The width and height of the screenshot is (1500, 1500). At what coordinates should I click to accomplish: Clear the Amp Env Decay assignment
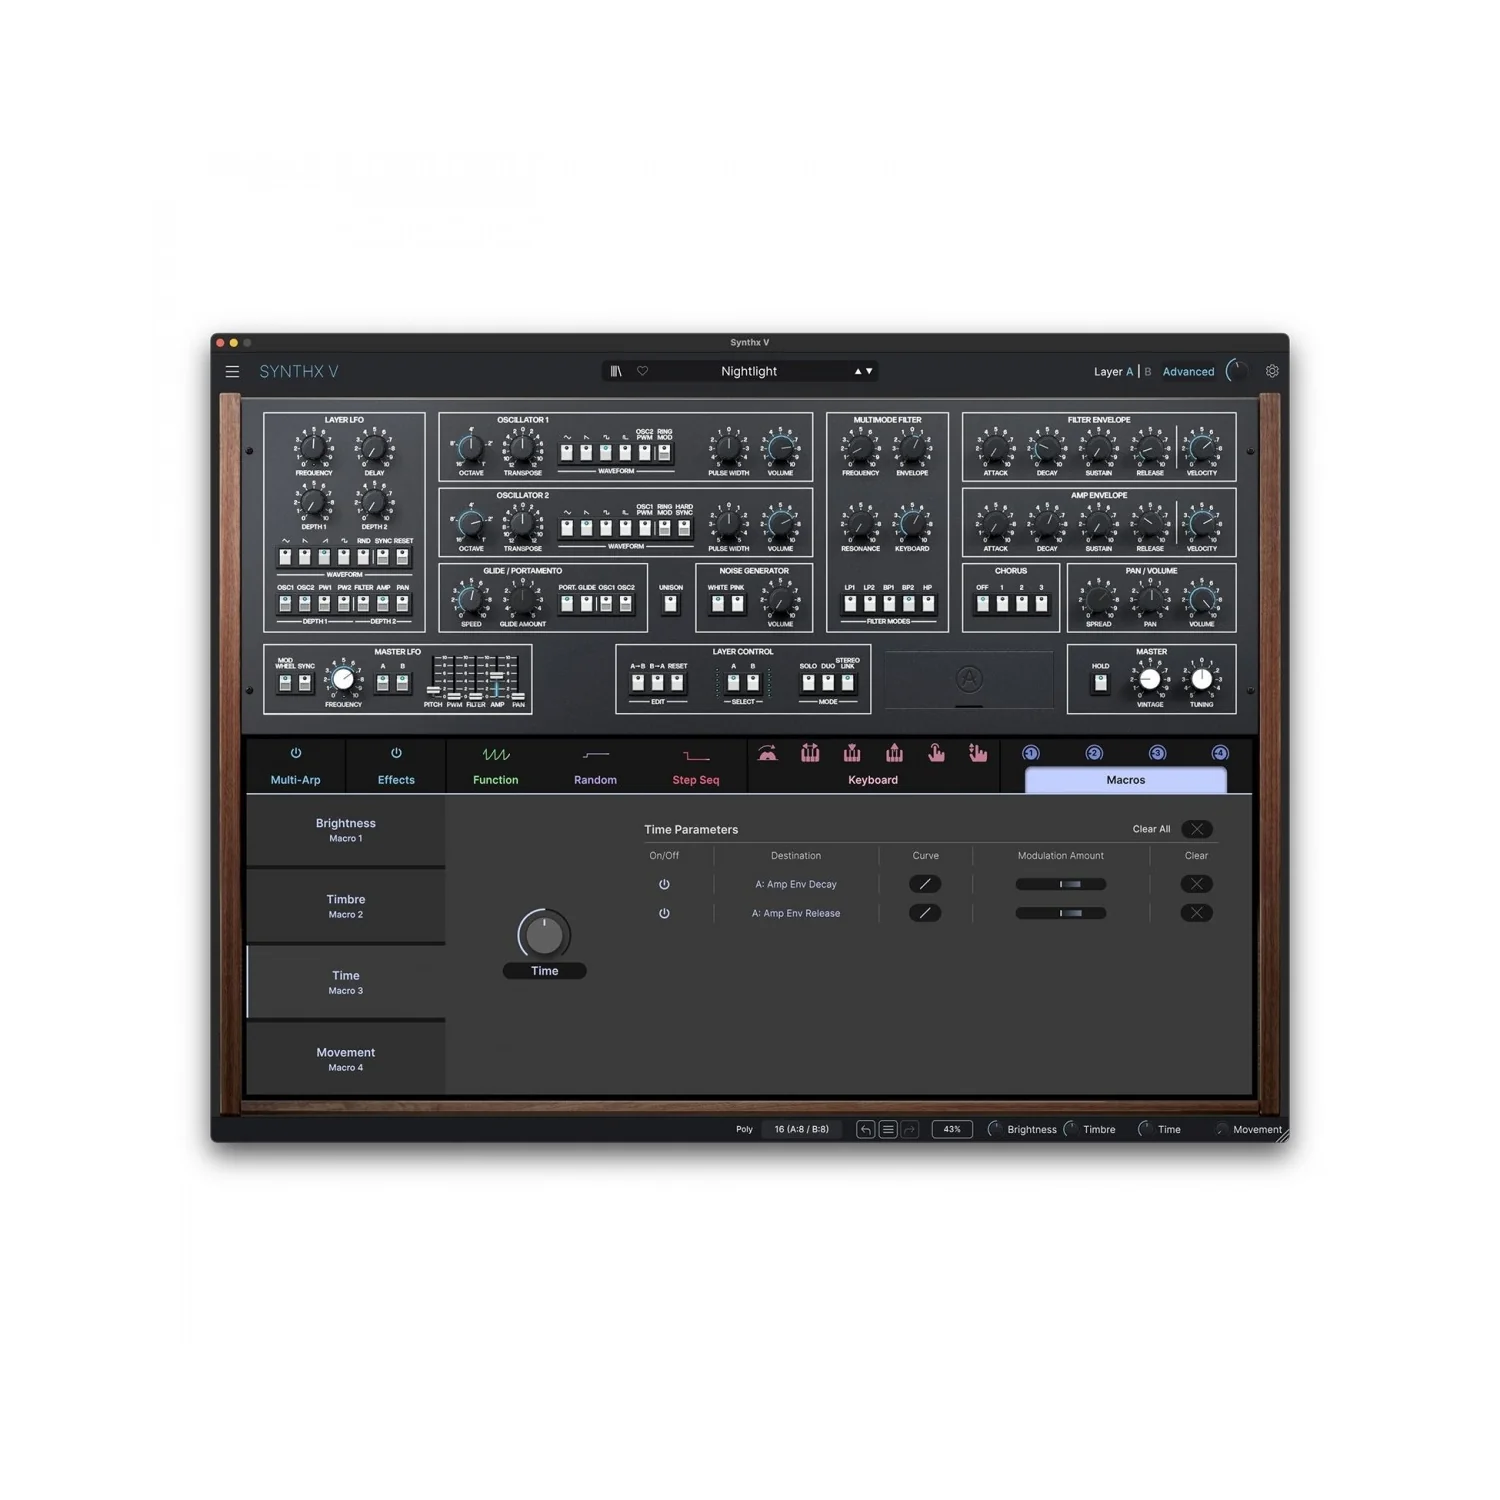point(1197,884)
